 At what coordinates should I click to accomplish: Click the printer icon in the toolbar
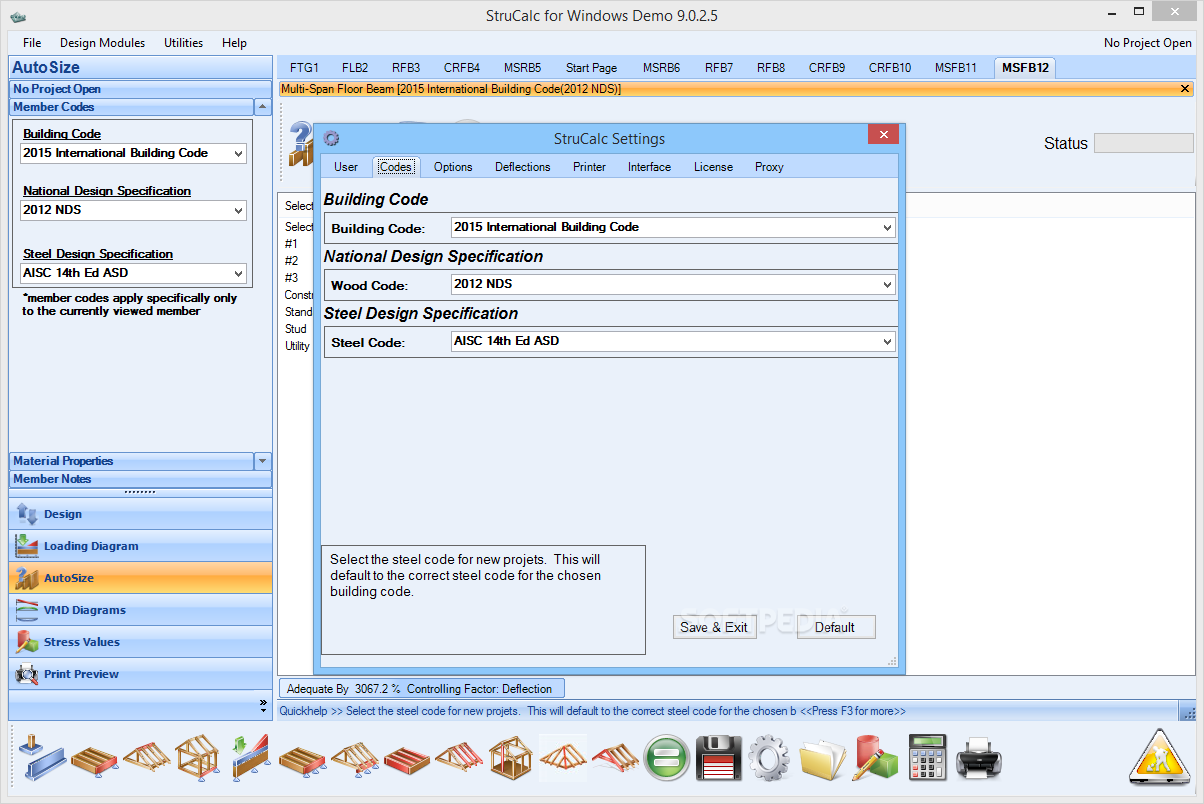979,758
